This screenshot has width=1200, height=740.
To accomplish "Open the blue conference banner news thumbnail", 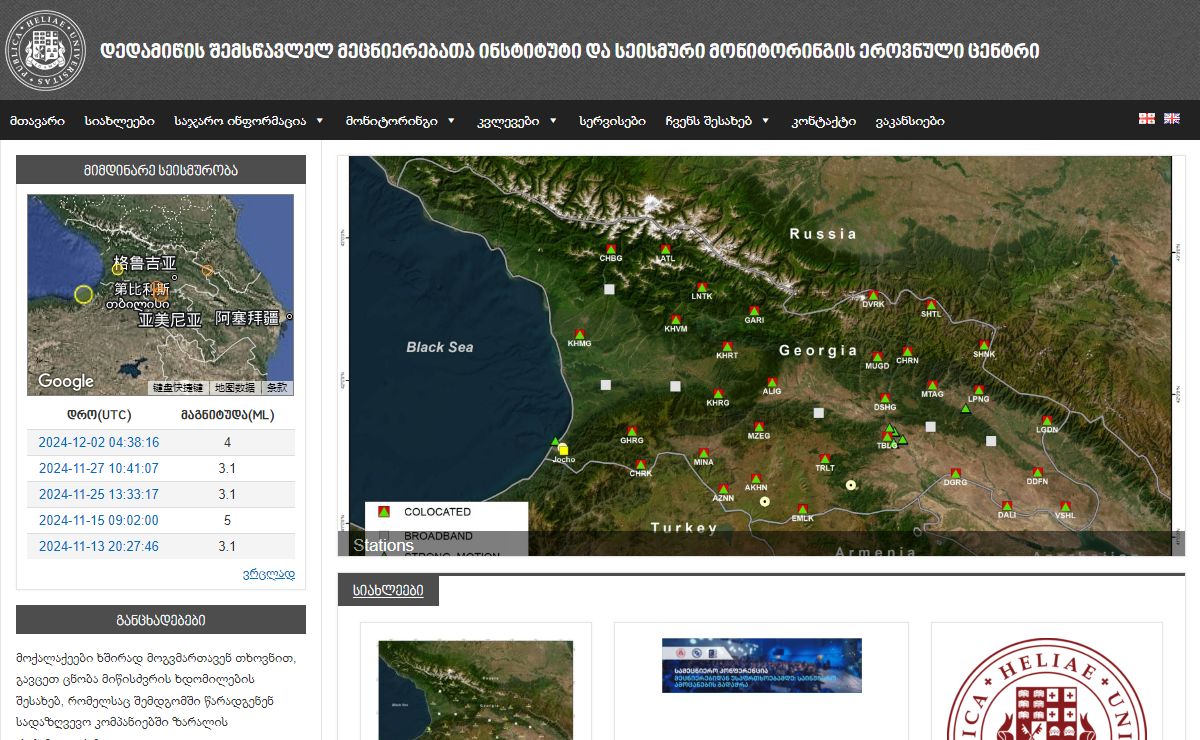I will click(762, 665).
